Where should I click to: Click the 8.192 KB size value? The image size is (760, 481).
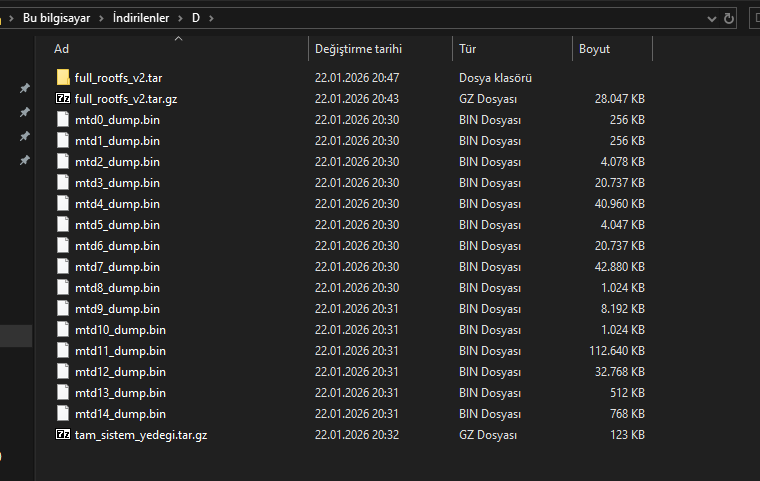[623, 308]
